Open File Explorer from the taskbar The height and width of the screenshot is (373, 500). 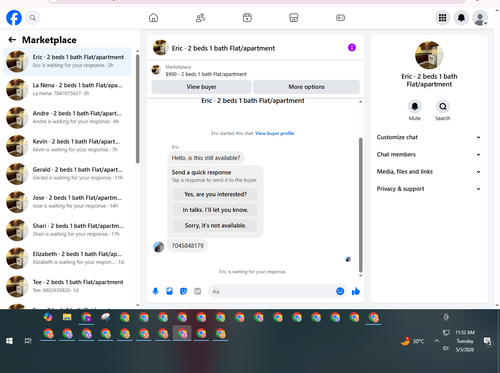point(67,317)
